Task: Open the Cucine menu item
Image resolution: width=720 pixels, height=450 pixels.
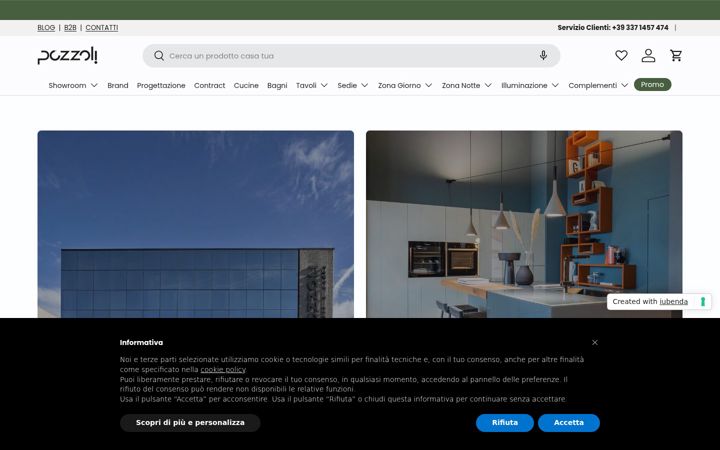Action: (x=246, y=85)
